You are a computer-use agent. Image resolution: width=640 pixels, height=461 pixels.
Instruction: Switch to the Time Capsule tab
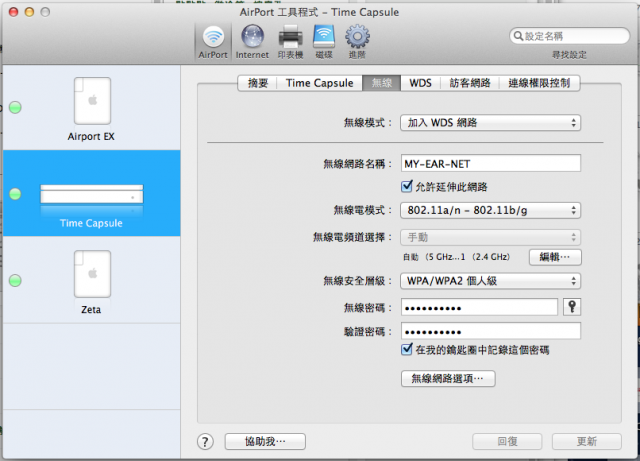coord(320,83)
